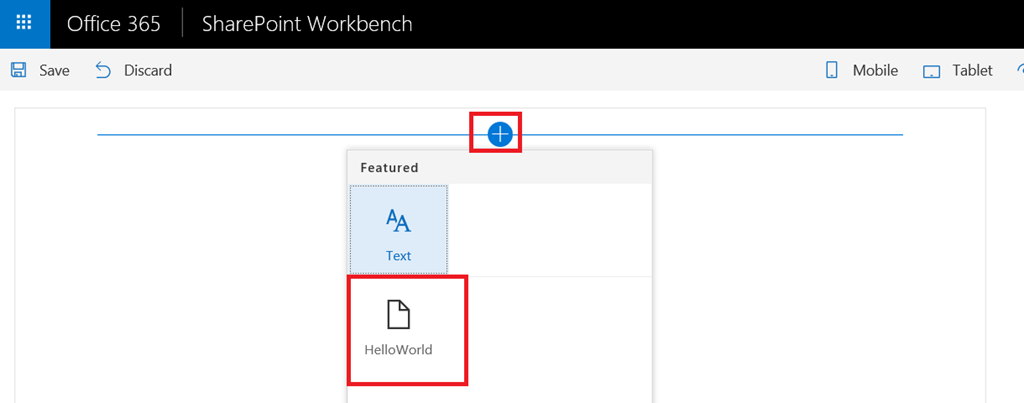Screen dimensions: 1024x403
Task: Select the Tablet preview icon
Action: coord(931,71)
